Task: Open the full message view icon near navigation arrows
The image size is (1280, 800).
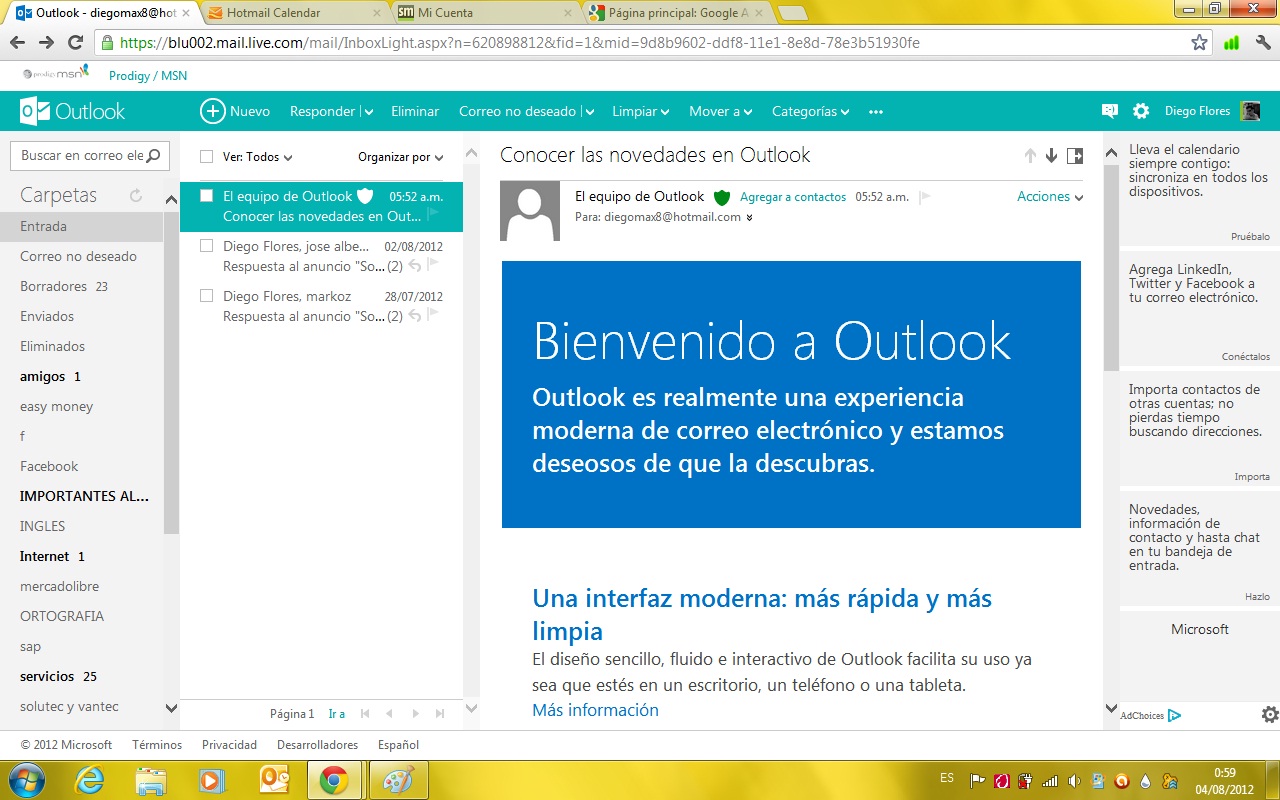Action: (x=1074, y=156)
